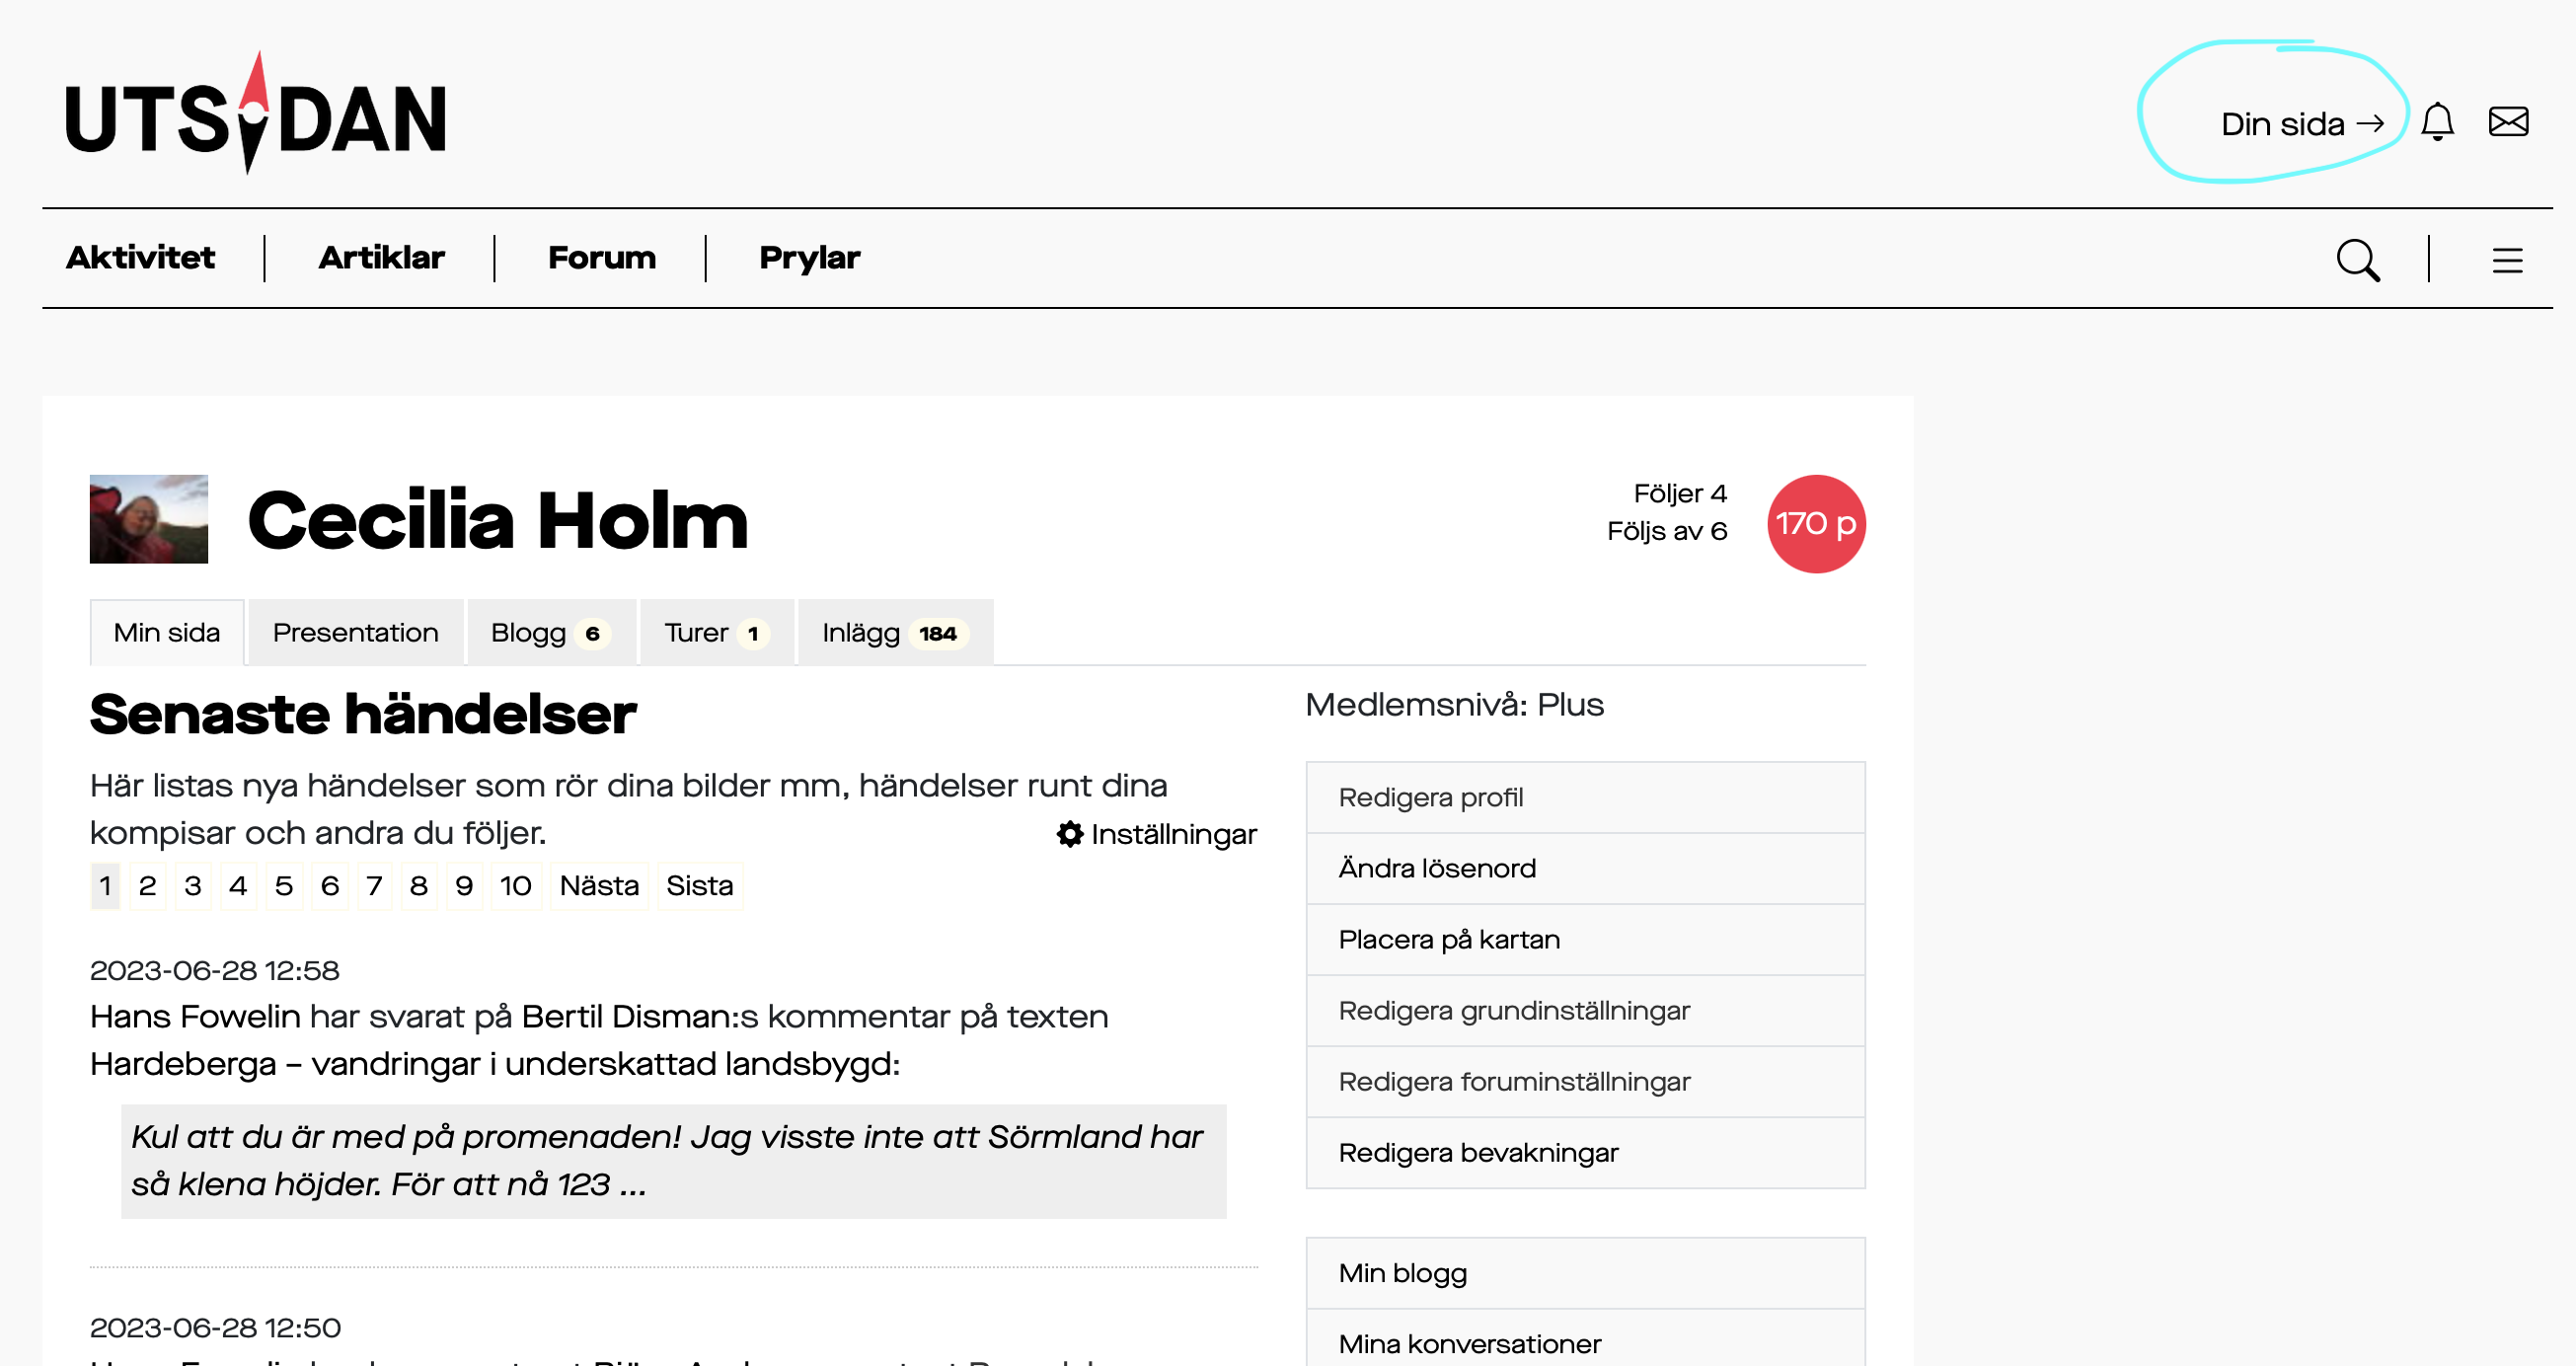Open the Blogg tab
This screenshot has width=2576, height=1366.
(550, 633)
